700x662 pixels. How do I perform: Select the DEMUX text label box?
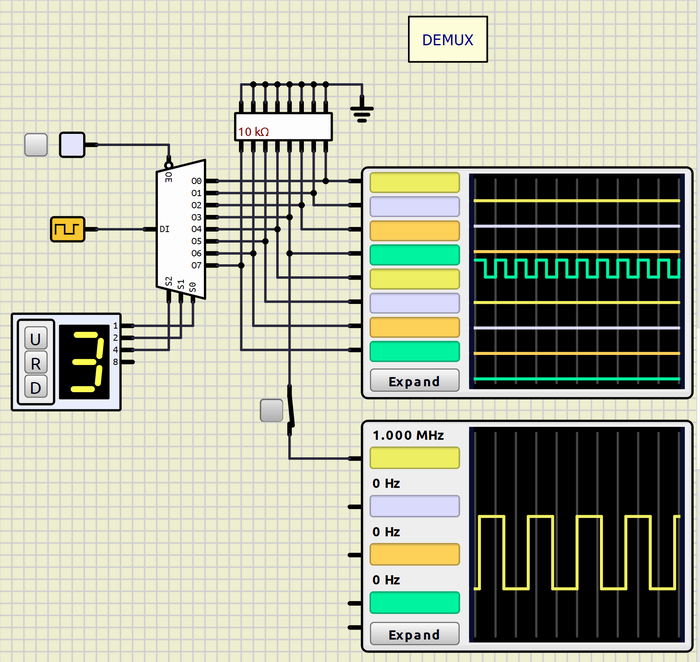coord(447,40)
